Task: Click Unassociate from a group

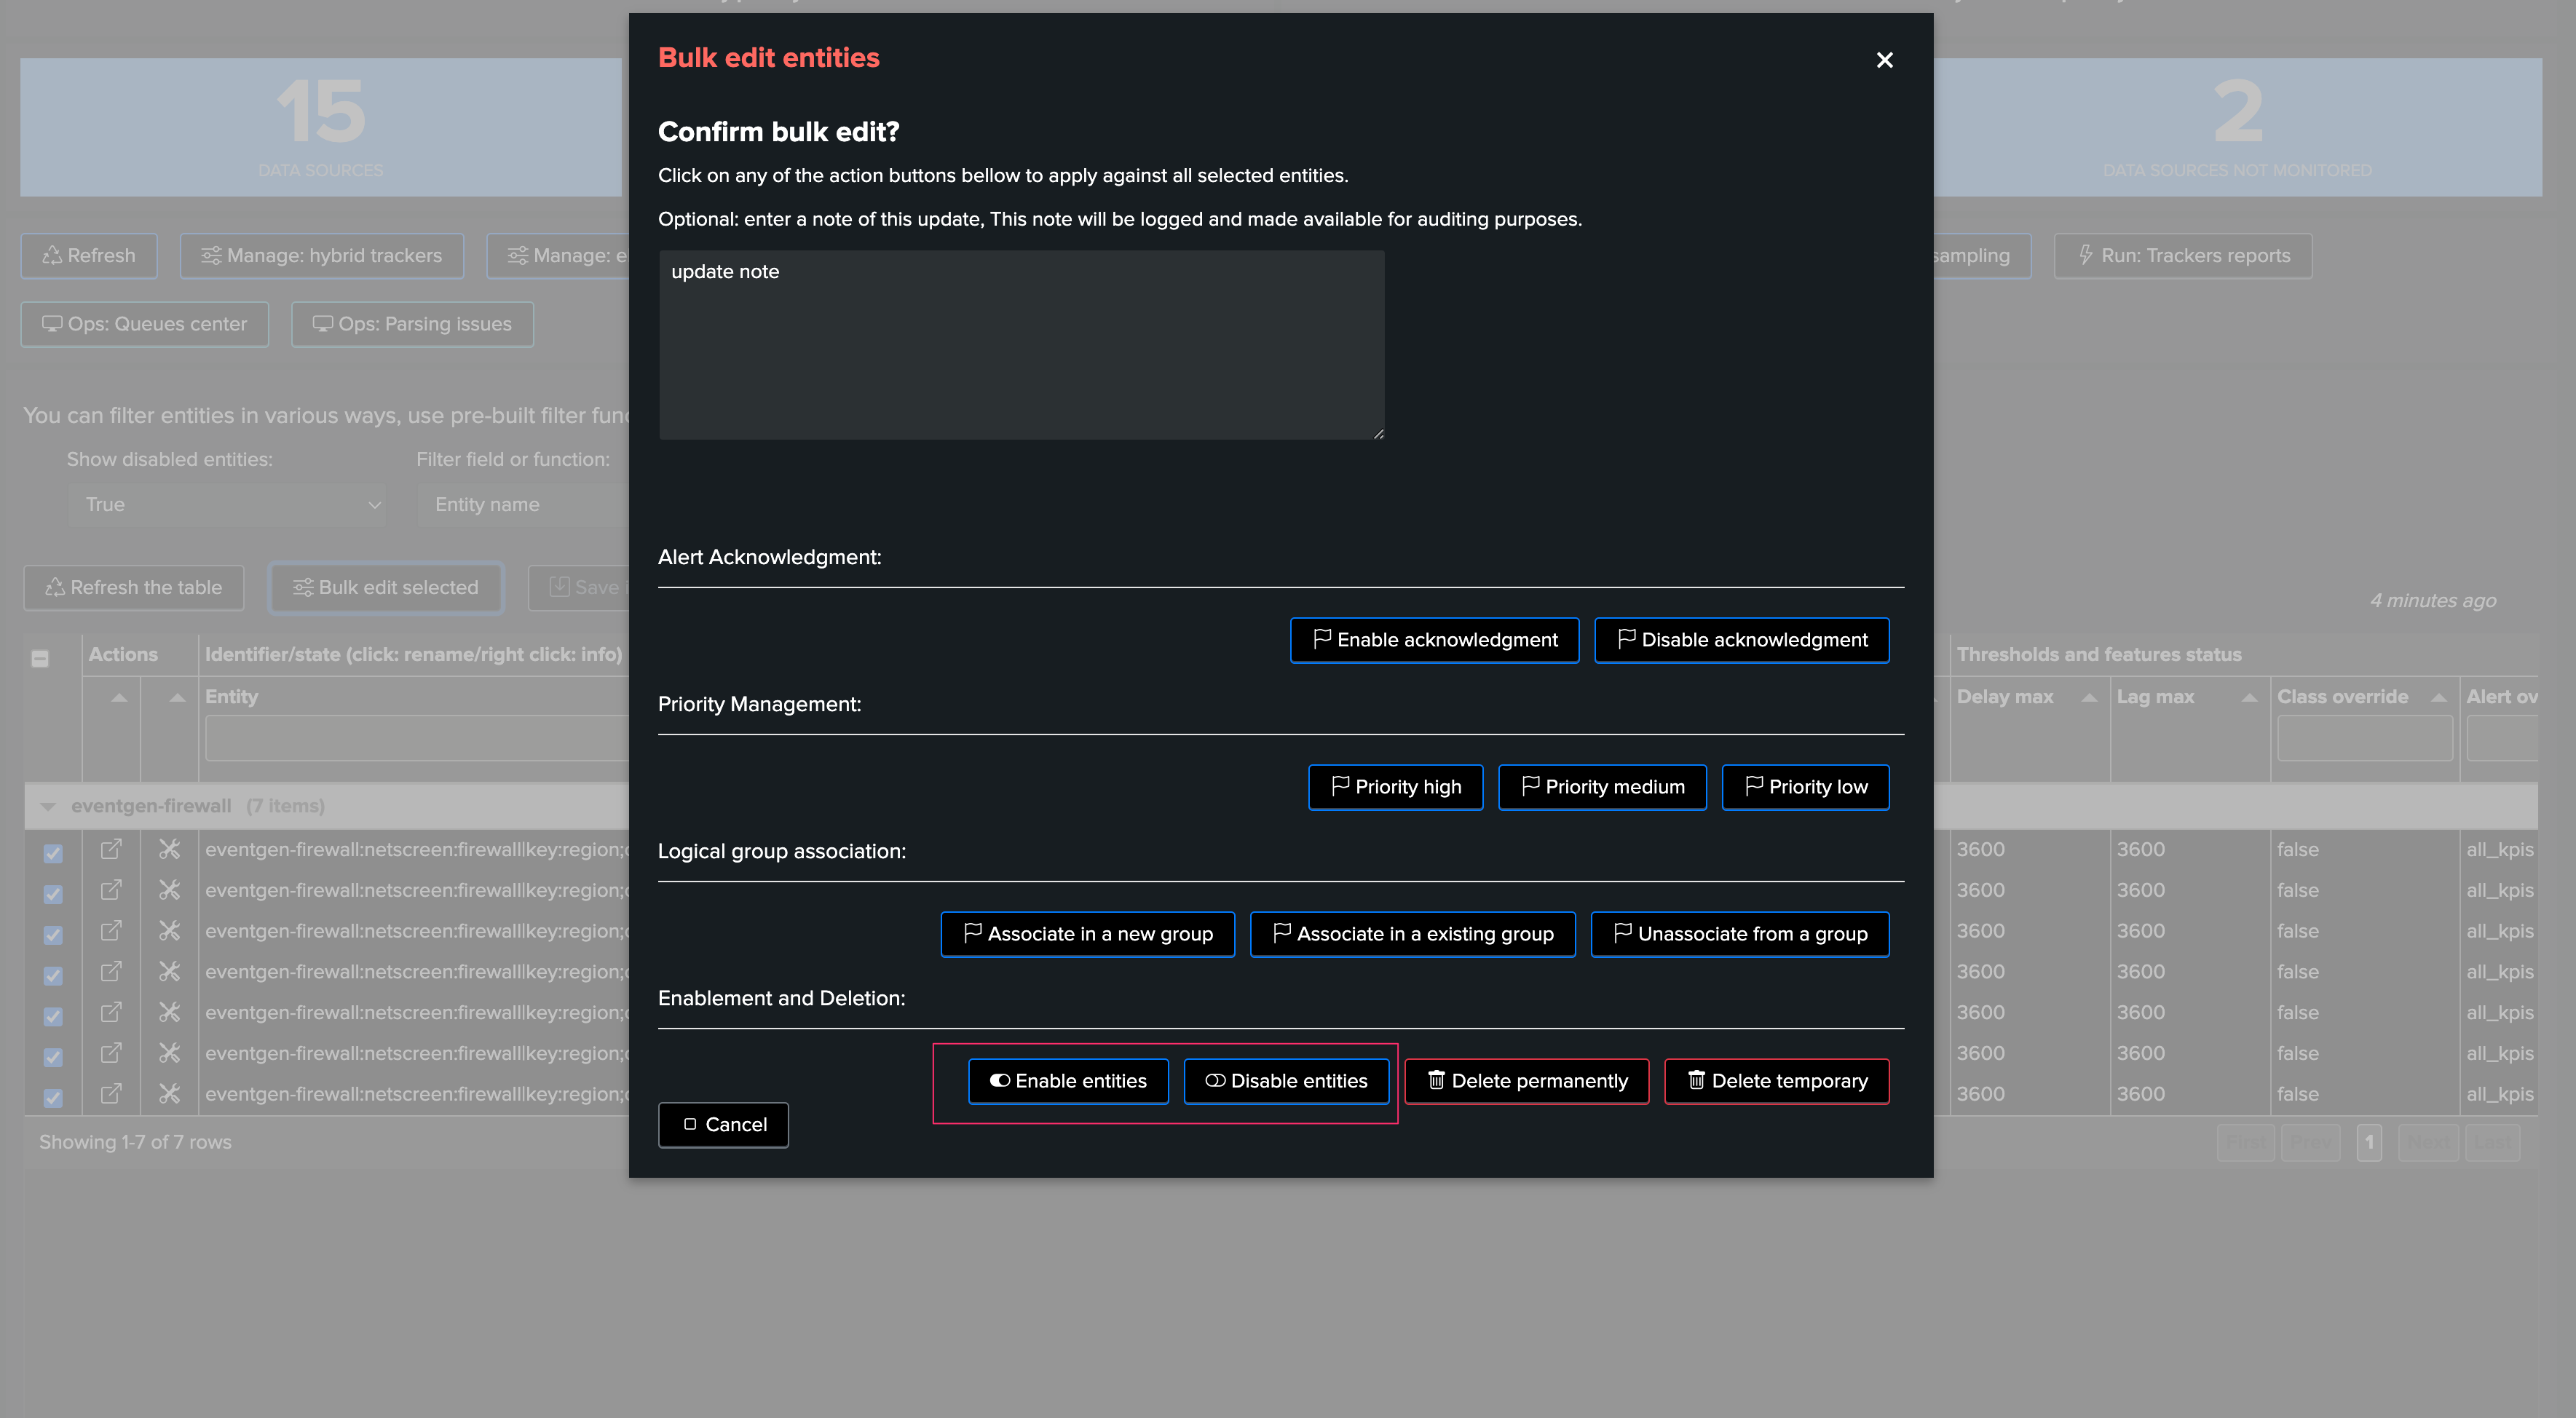Action: [1739, 934]
